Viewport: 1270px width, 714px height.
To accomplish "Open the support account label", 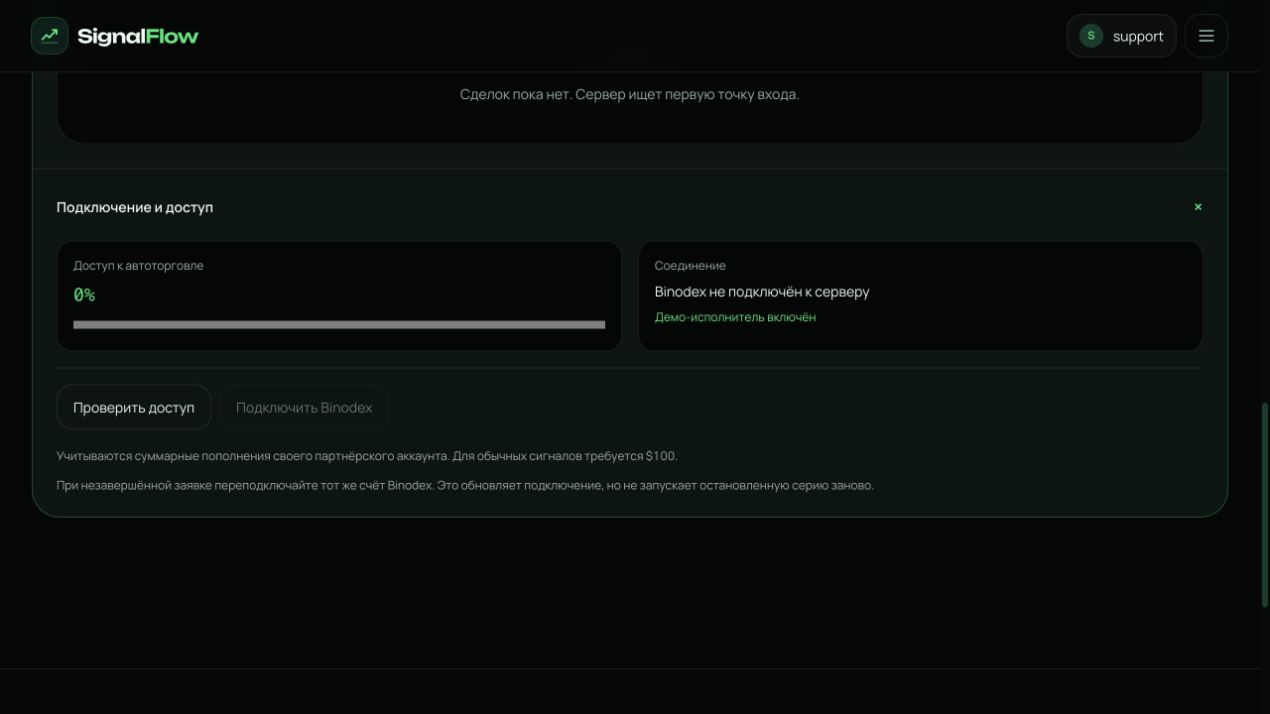I will 1138,36.
